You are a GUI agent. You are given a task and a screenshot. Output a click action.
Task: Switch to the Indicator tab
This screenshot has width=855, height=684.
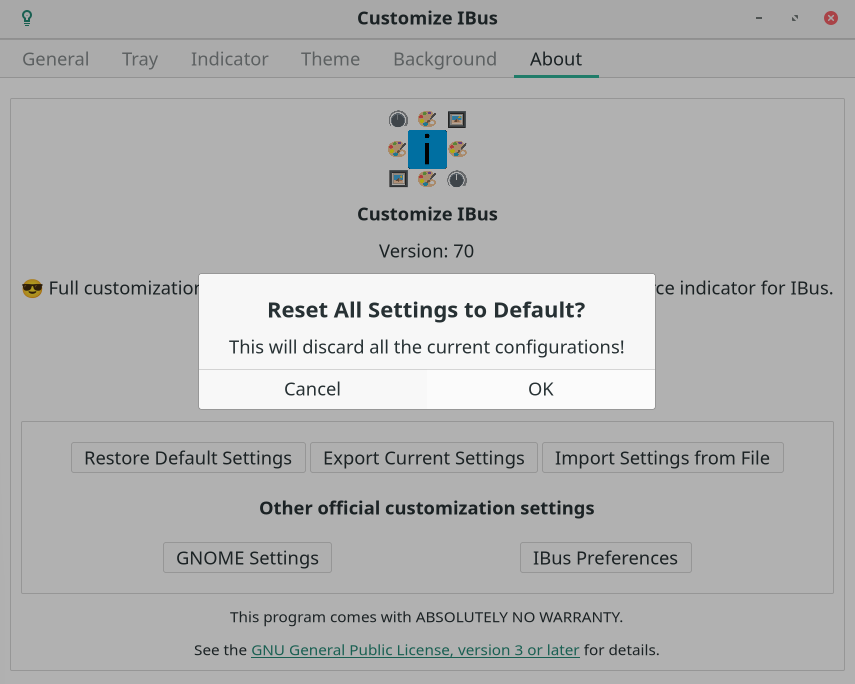[230, 59]
